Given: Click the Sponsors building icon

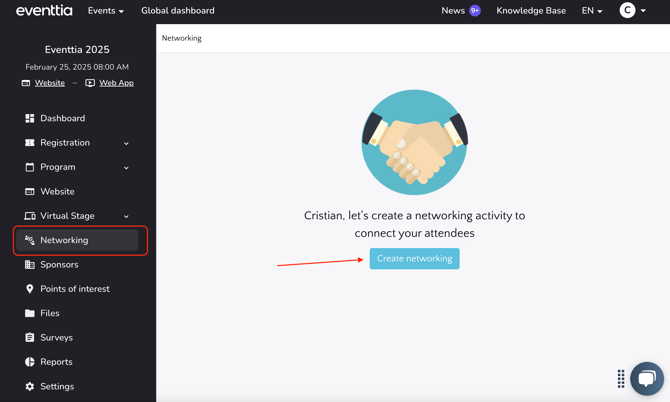Looking at the screenshot, I should (x=30, y=265).
